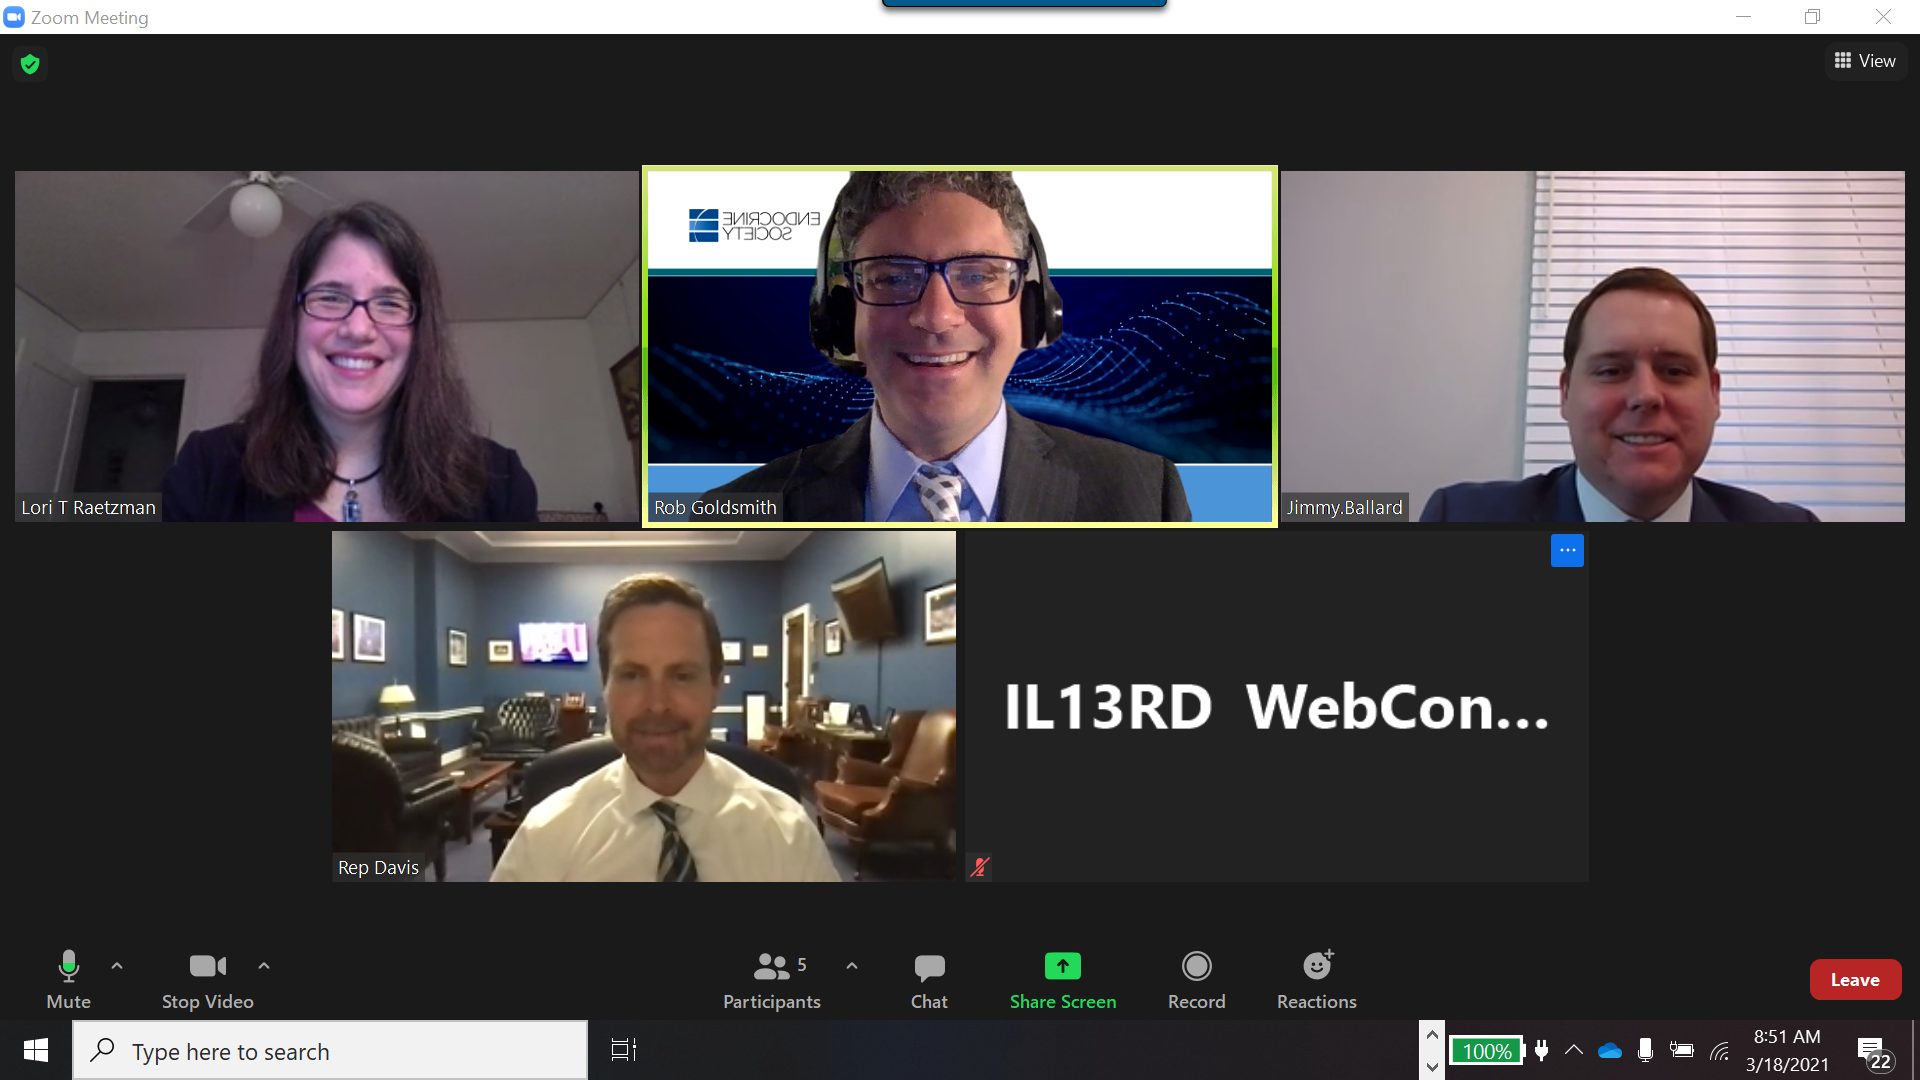1920x1080 pixels.
Task: Click the three-dot menu on participant tile
Action: point(1567,550)
